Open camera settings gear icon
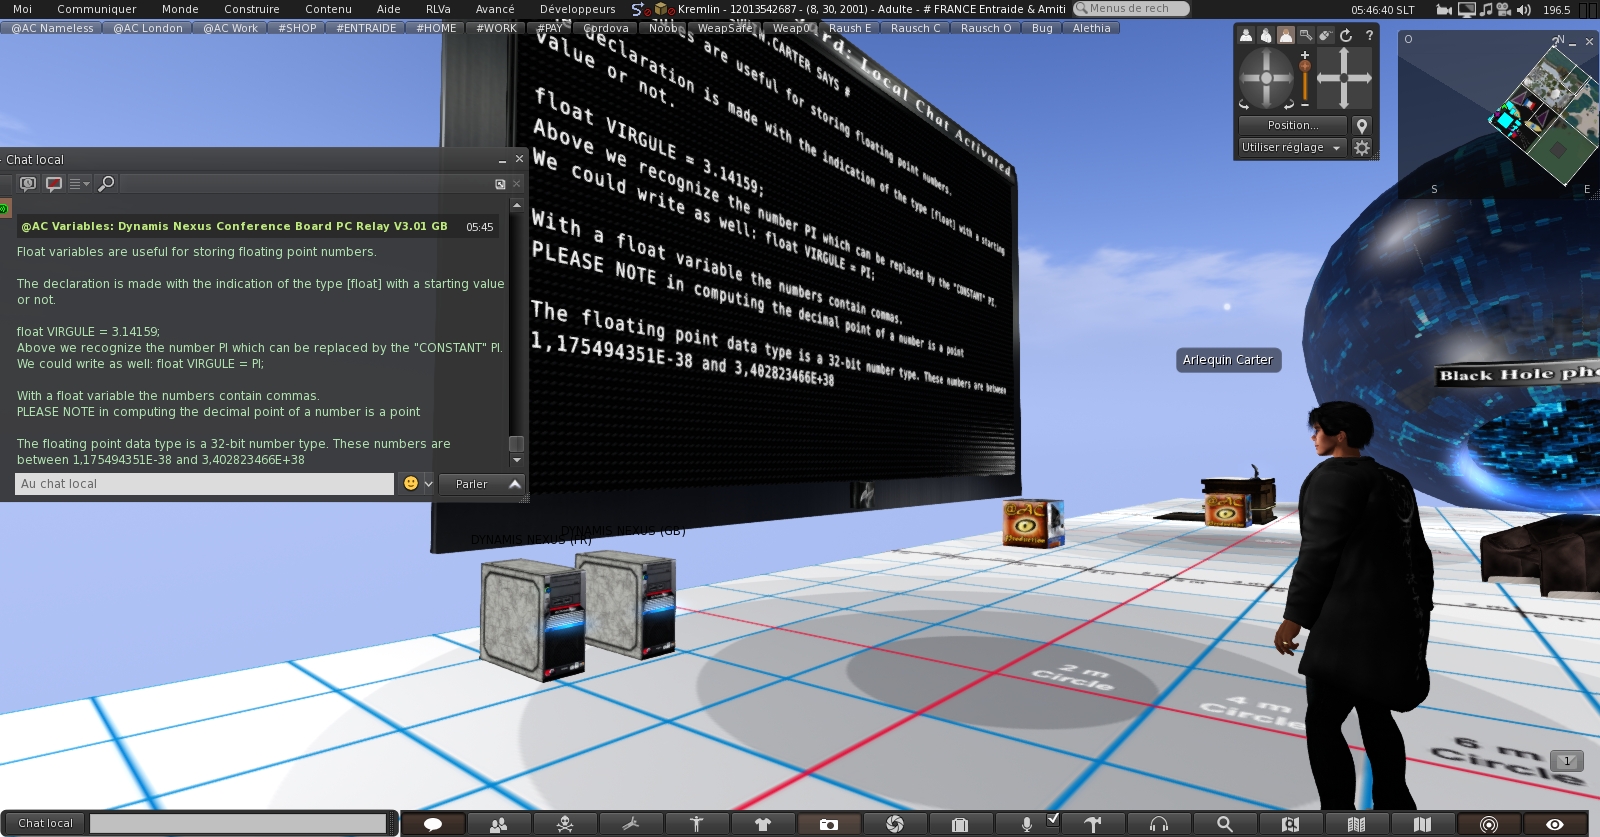Image resolution: width=1600 pixels, height=837 pixels. coord(1362,147)
